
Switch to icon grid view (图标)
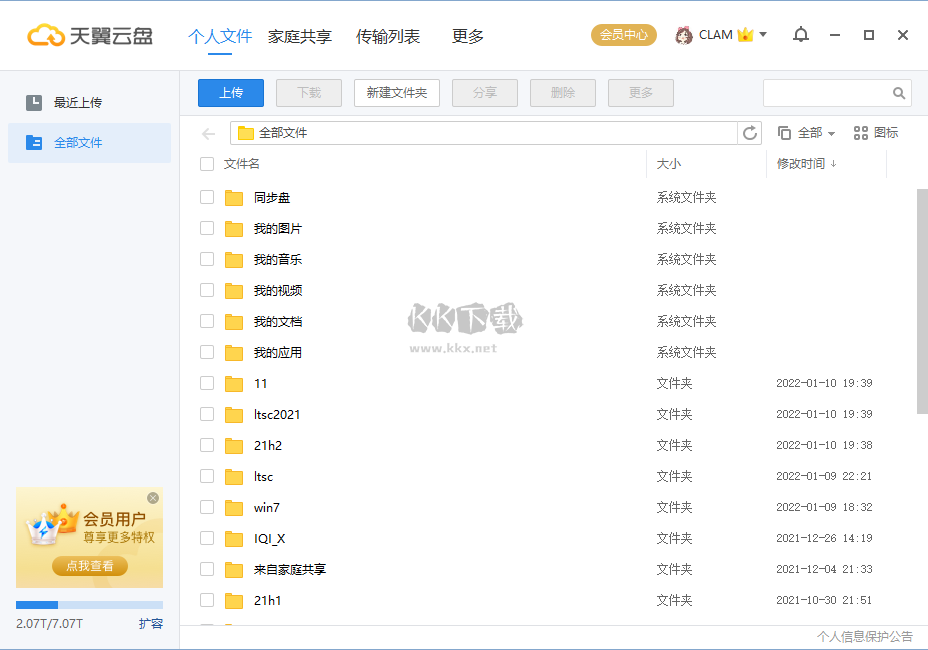876,133
